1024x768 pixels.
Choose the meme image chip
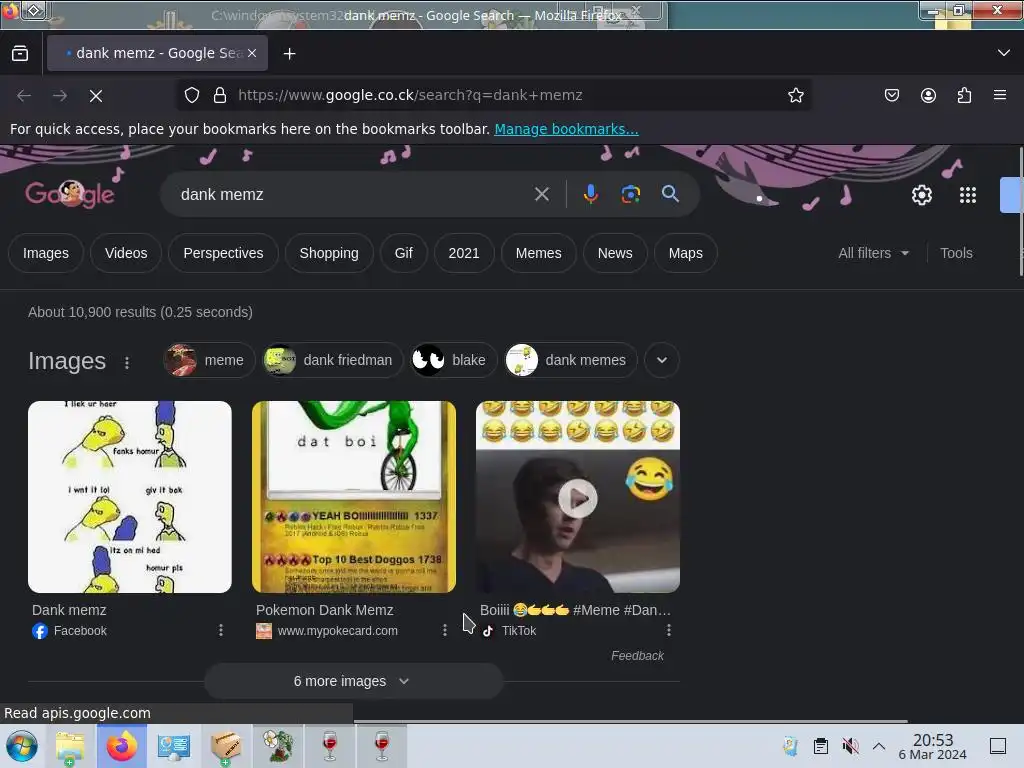[209, 360]
